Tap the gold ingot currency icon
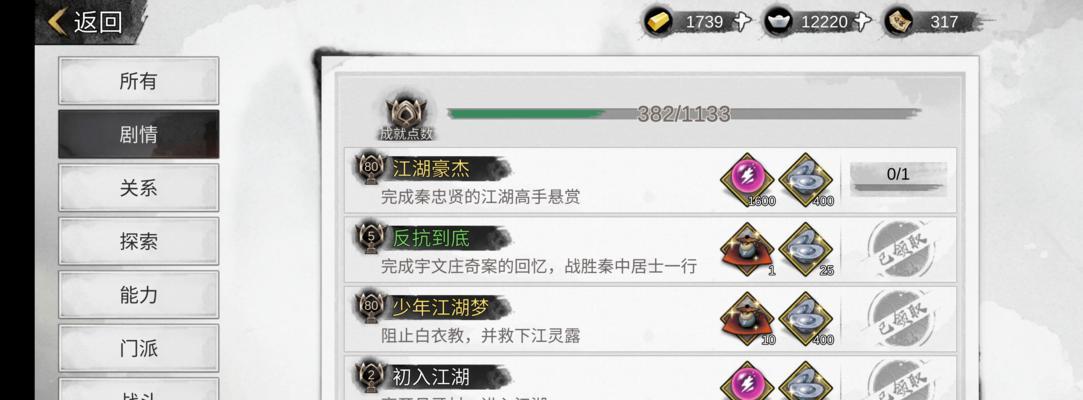The width and height of the screenshot is (1083, 400). tap(658, 21)
